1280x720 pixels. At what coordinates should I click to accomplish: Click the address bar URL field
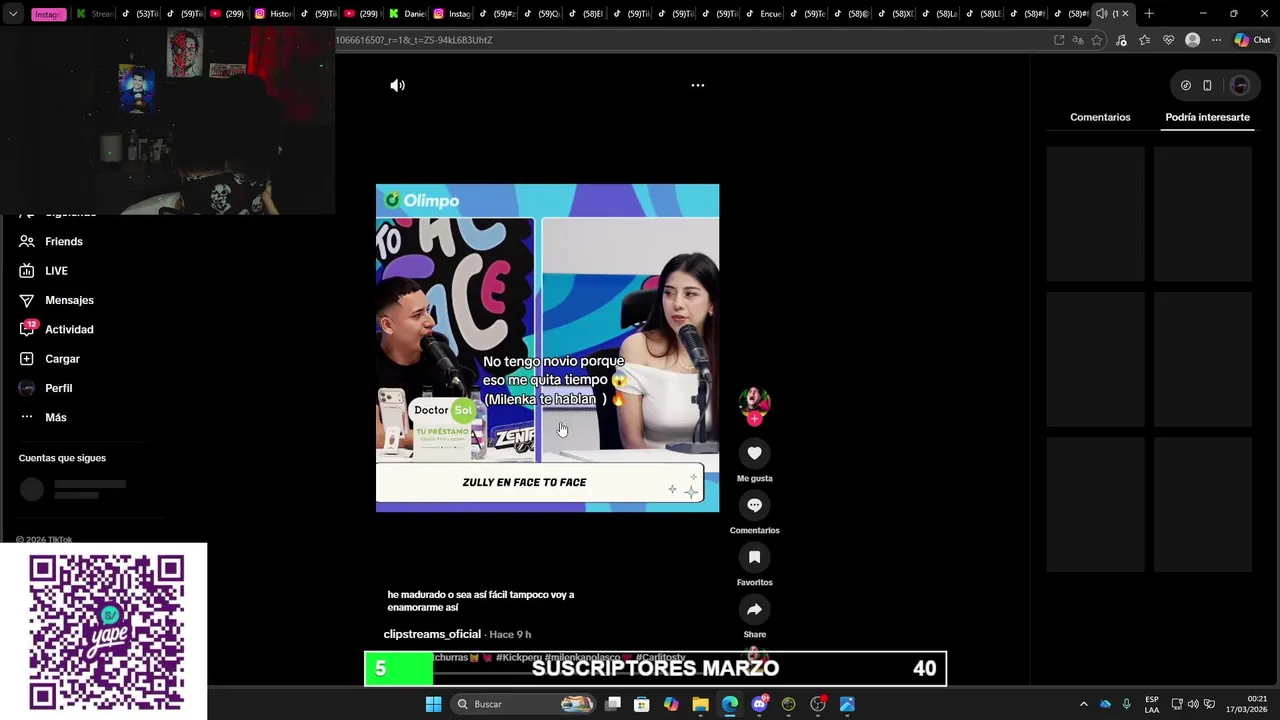click(690, 40)
